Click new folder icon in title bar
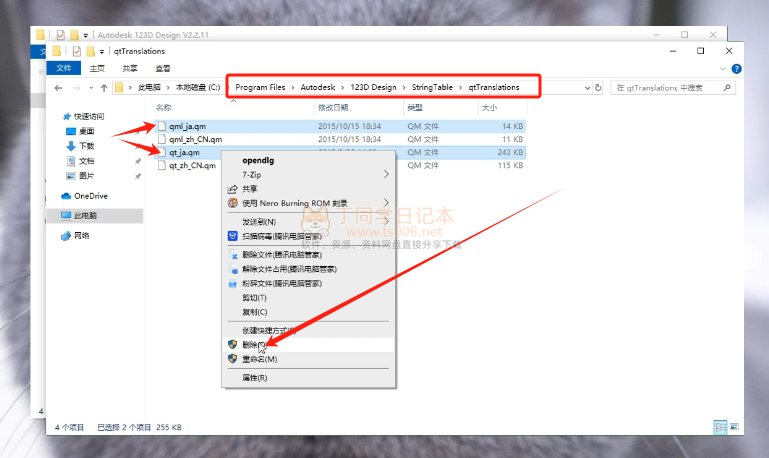The image size is (769, 458). tap(90, 51)
